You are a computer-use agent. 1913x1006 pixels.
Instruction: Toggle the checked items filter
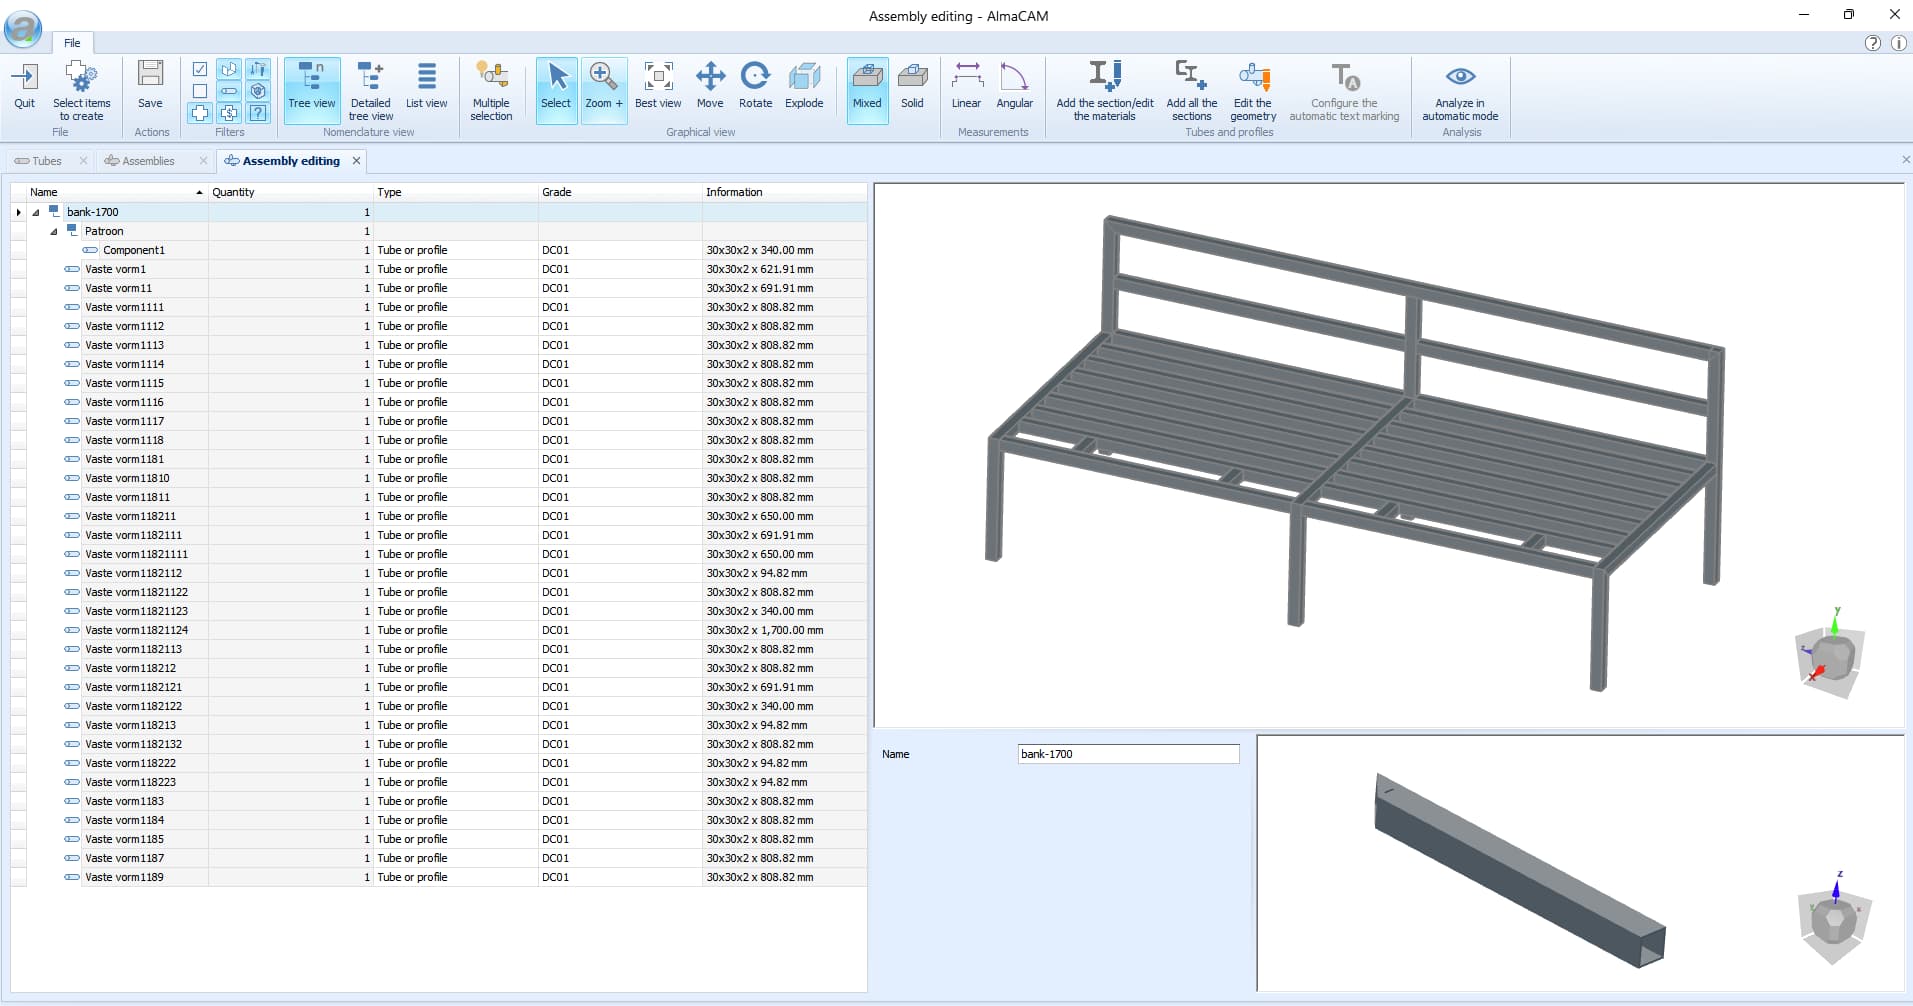(x=200, y=69)
